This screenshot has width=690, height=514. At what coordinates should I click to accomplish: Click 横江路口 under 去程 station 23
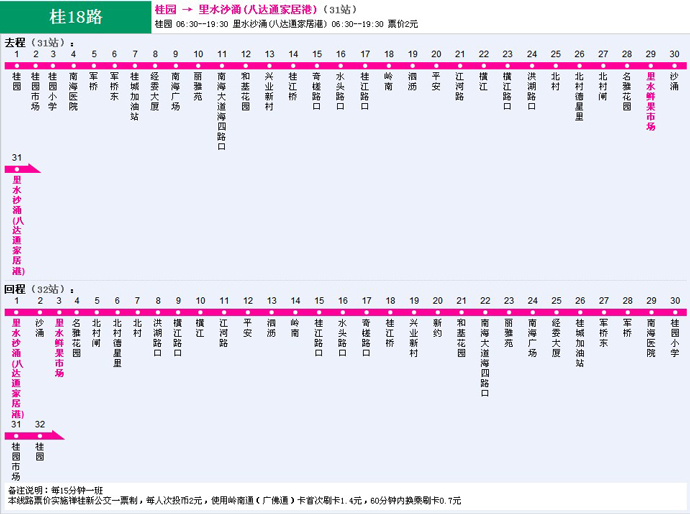(x=507, y=91)
